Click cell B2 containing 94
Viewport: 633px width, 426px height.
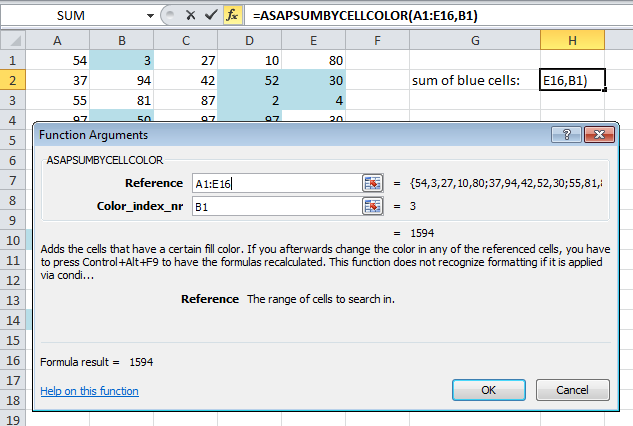(122, 80)
